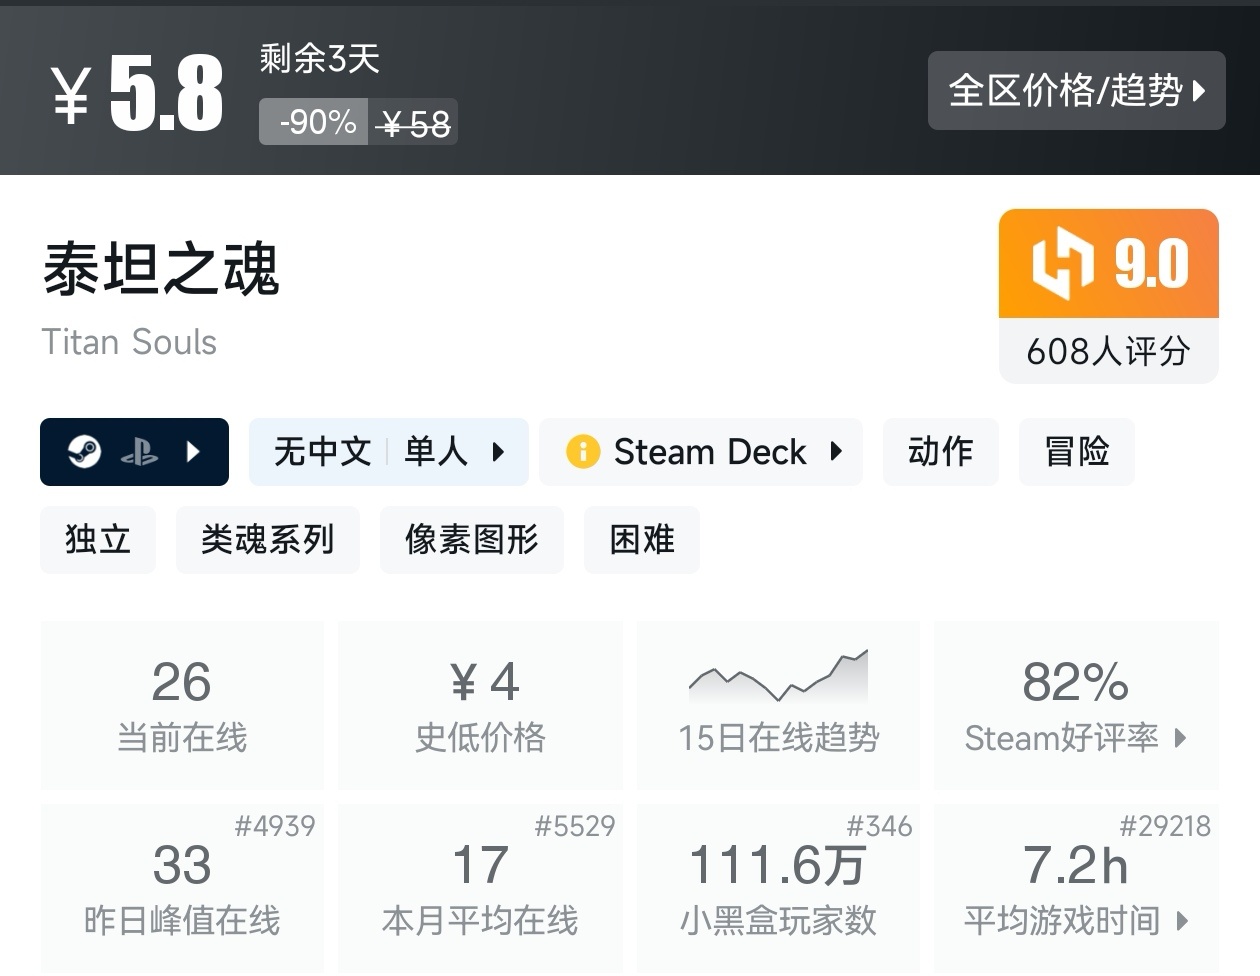Open 全区价格/趋势 regional prices
1260x976 pixels.
pos(1076,91)
